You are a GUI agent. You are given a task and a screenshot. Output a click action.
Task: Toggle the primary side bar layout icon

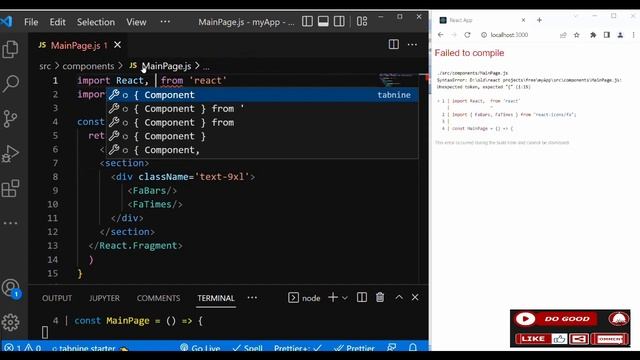(307, 21)
